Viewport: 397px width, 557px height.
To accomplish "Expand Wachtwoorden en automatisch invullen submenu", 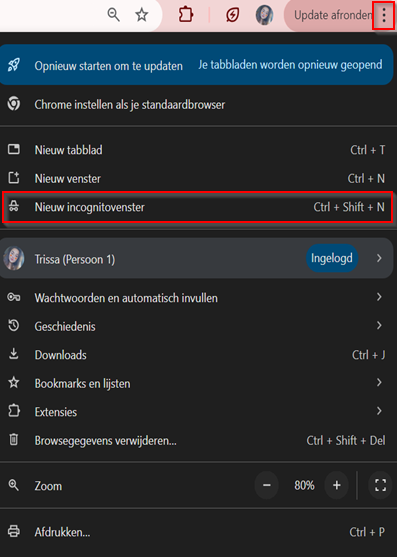I will point(379,297).
